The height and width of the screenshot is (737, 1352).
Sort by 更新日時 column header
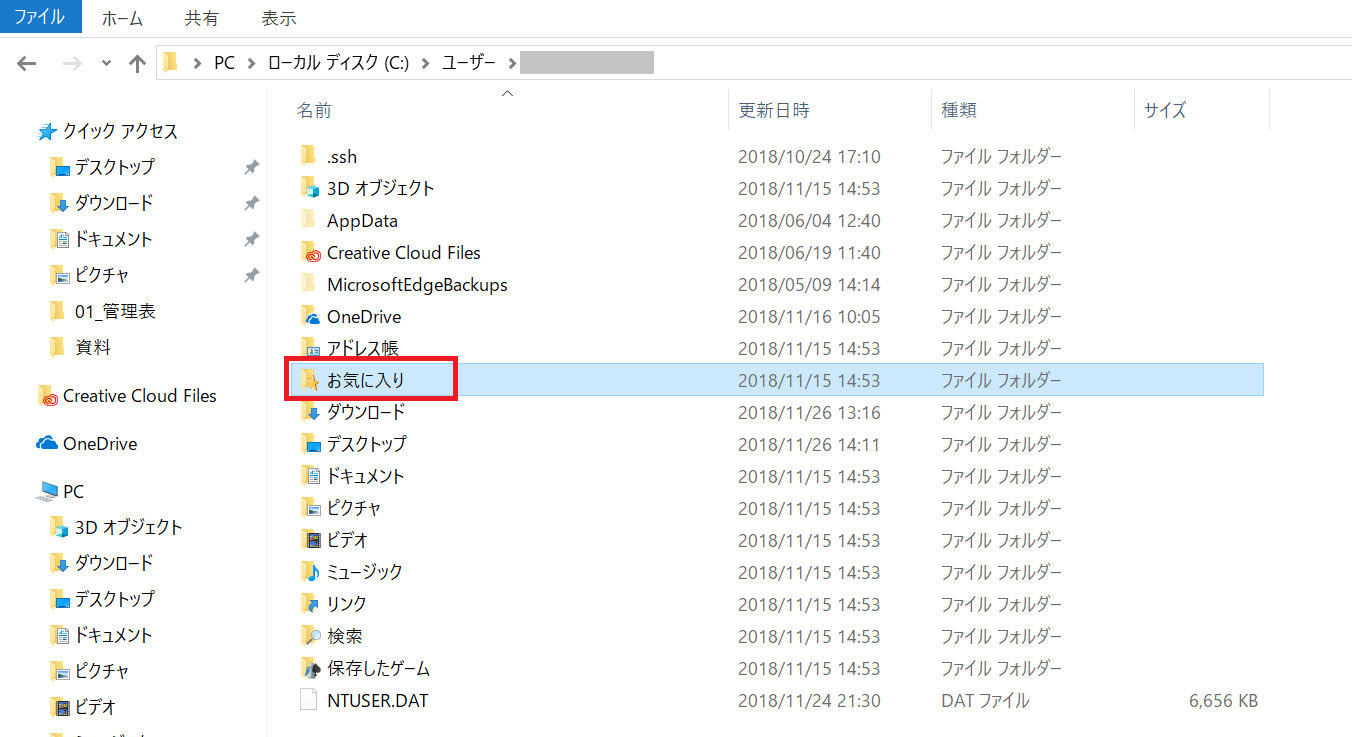click(x=774, y=110)
